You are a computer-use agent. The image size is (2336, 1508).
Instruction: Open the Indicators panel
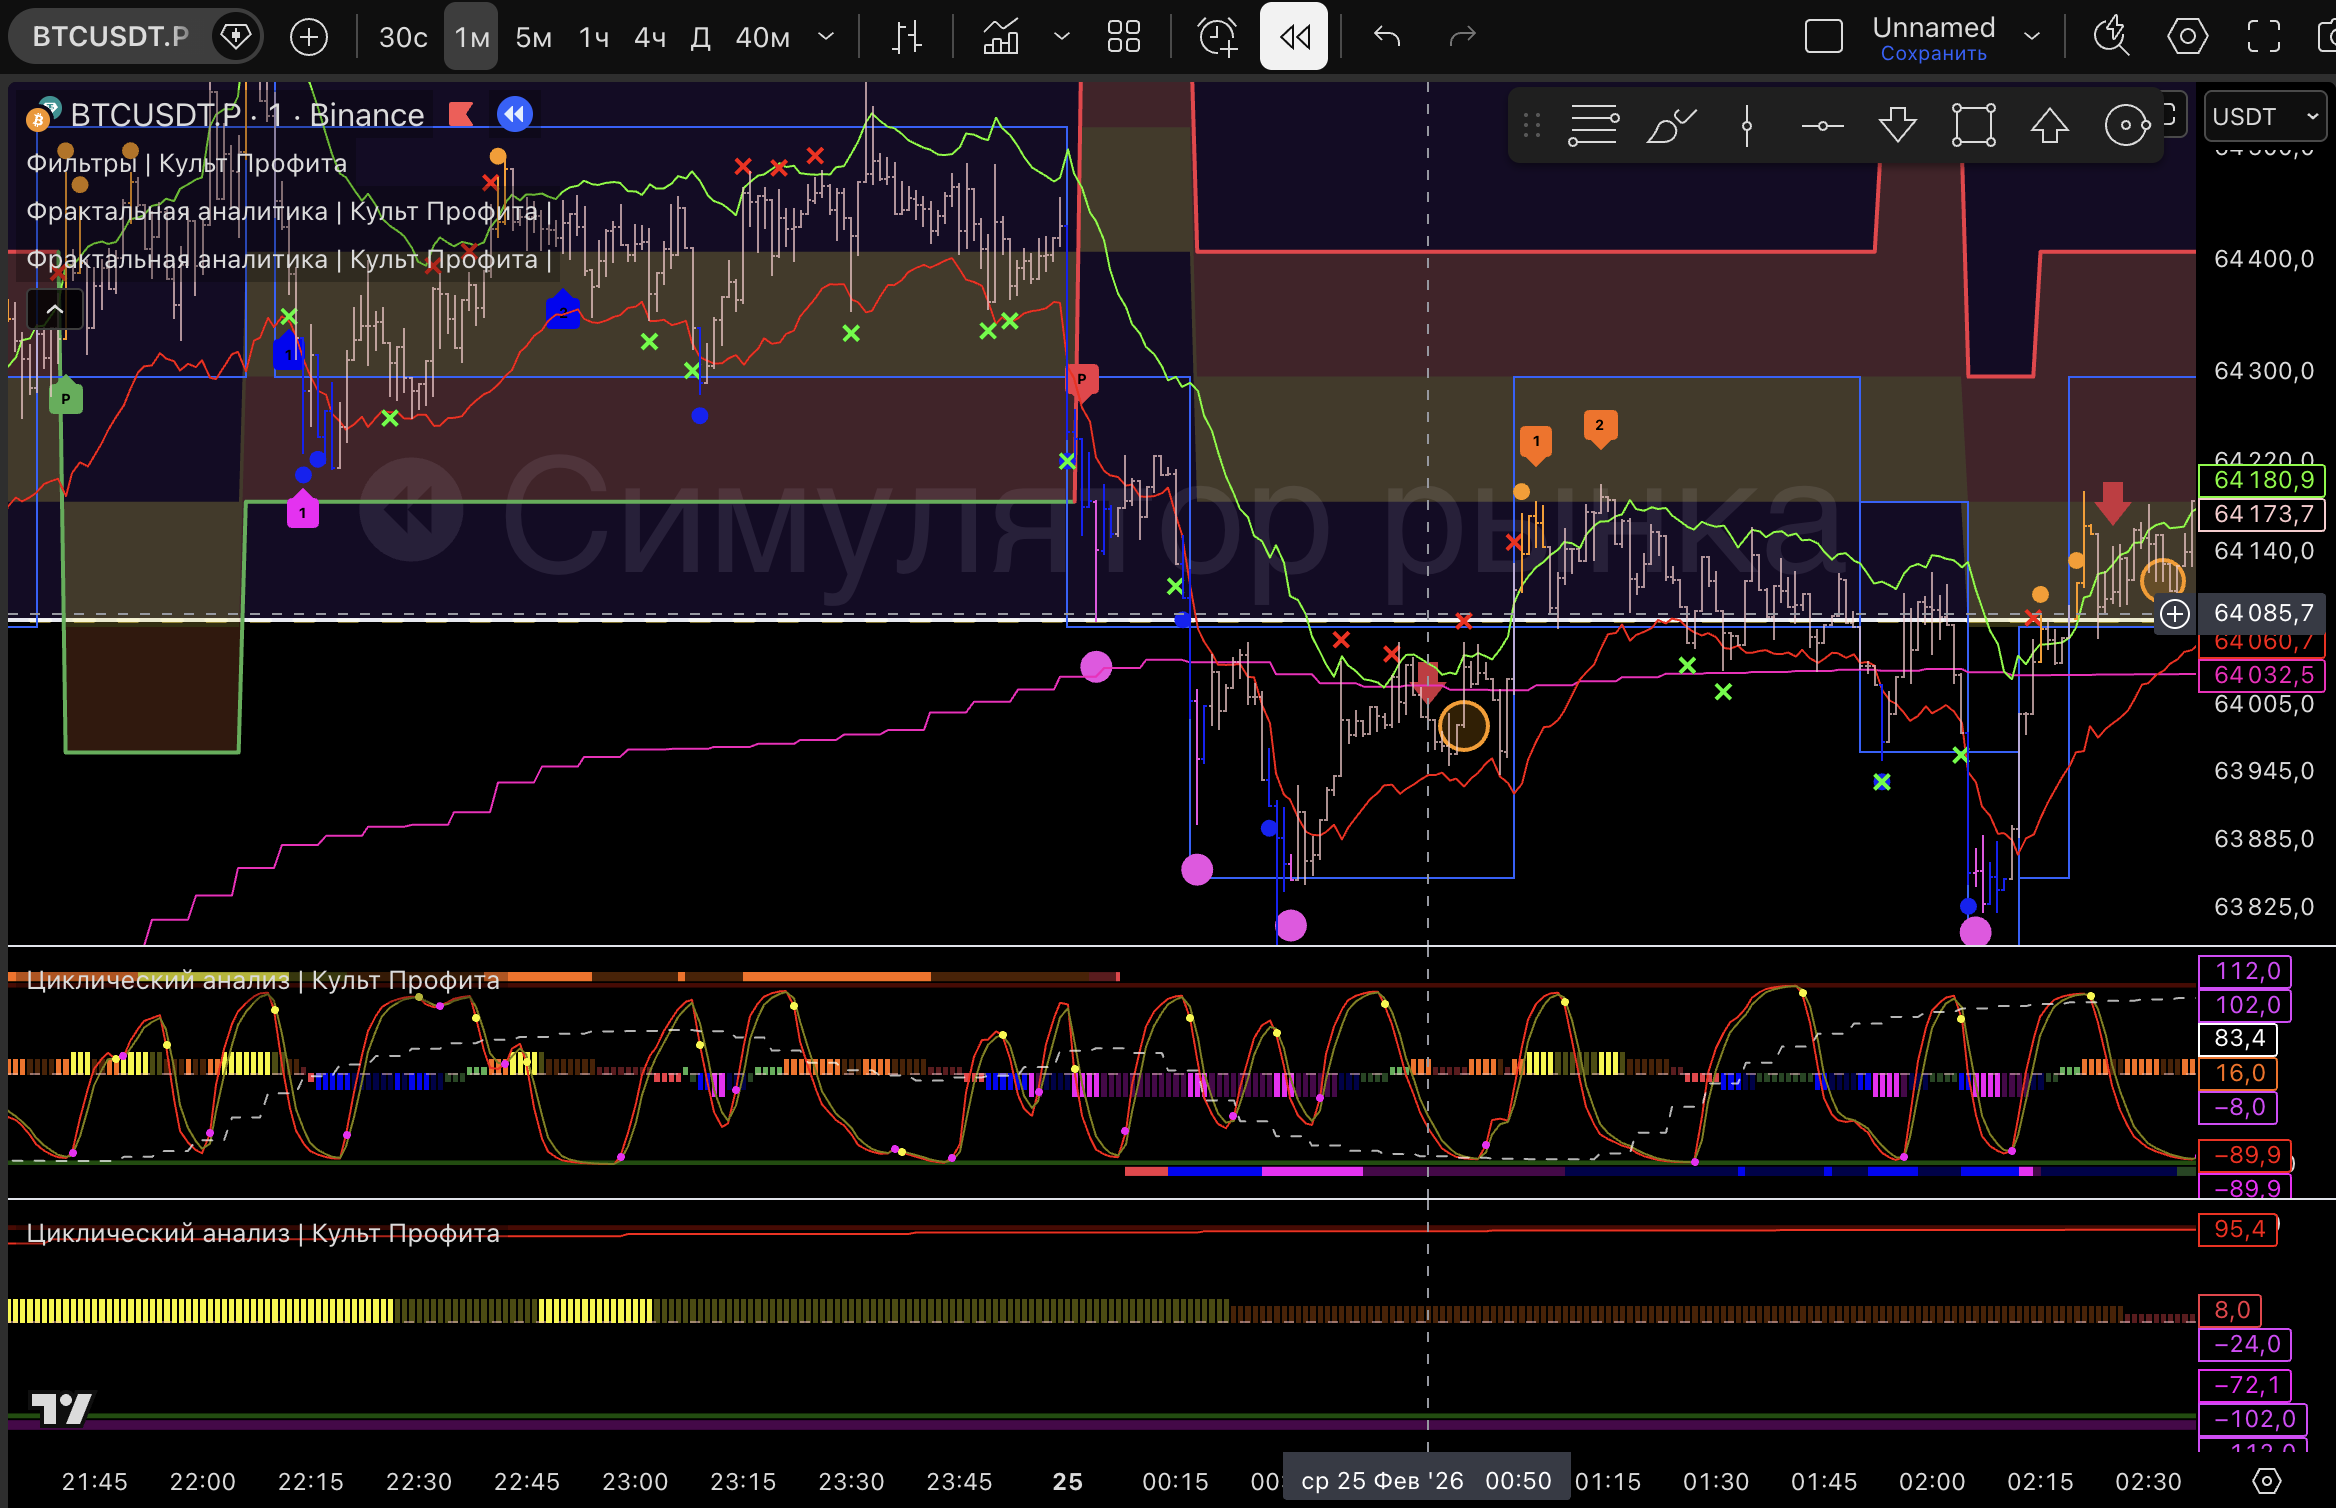(x=1001, y=37)
